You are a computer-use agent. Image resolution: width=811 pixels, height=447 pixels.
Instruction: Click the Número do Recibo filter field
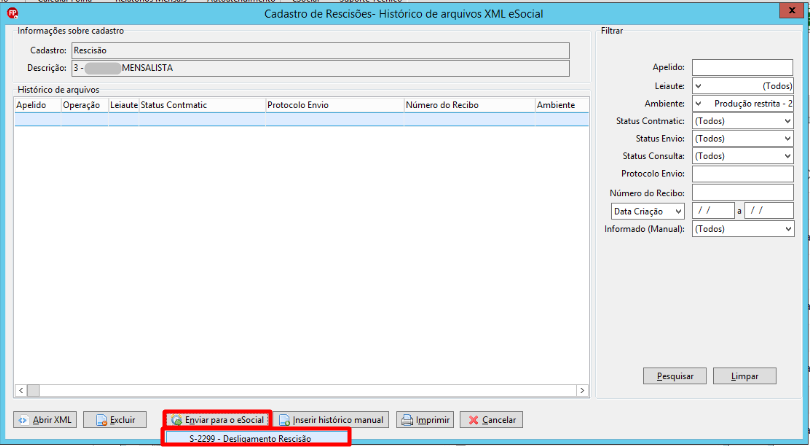point(743,192)
